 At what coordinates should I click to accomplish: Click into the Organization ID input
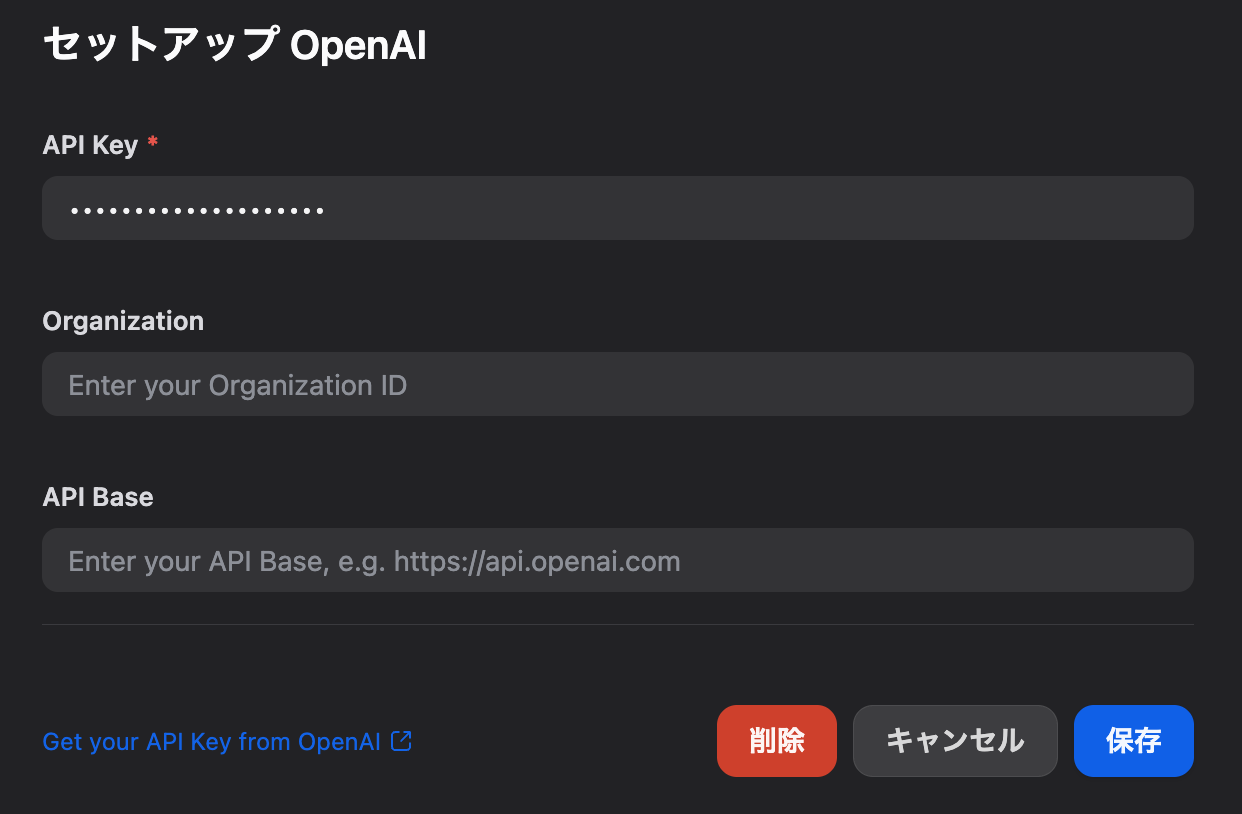tap(618, 384)
